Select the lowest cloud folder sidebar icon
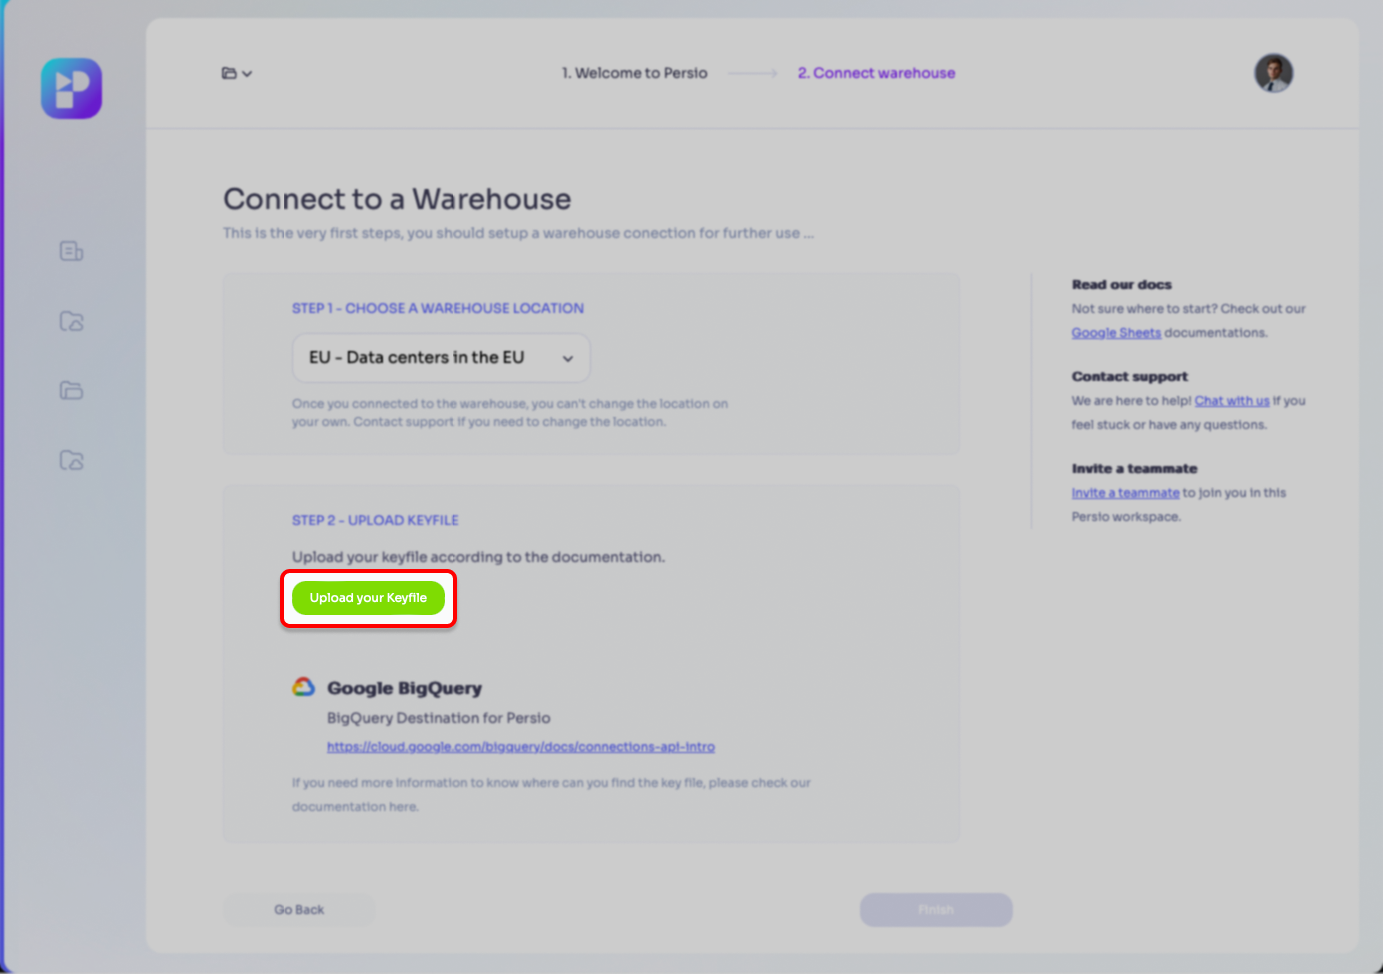 [x=71, y=460]
